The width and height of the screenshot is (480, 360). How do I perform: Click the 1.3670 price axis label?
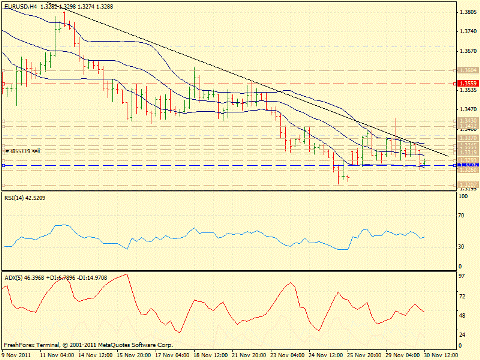point(468,51)
